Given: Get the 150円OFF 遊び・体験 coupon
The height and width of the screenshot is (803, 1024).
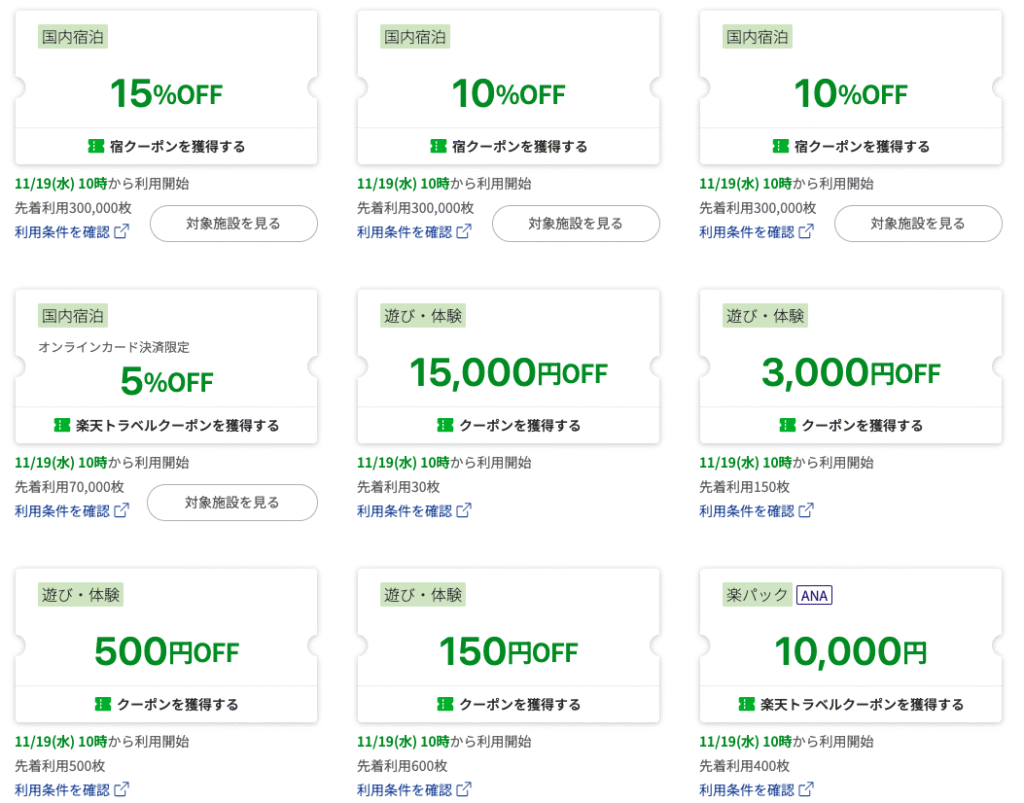Looking at the screenshot, I should tap(508, 704).
